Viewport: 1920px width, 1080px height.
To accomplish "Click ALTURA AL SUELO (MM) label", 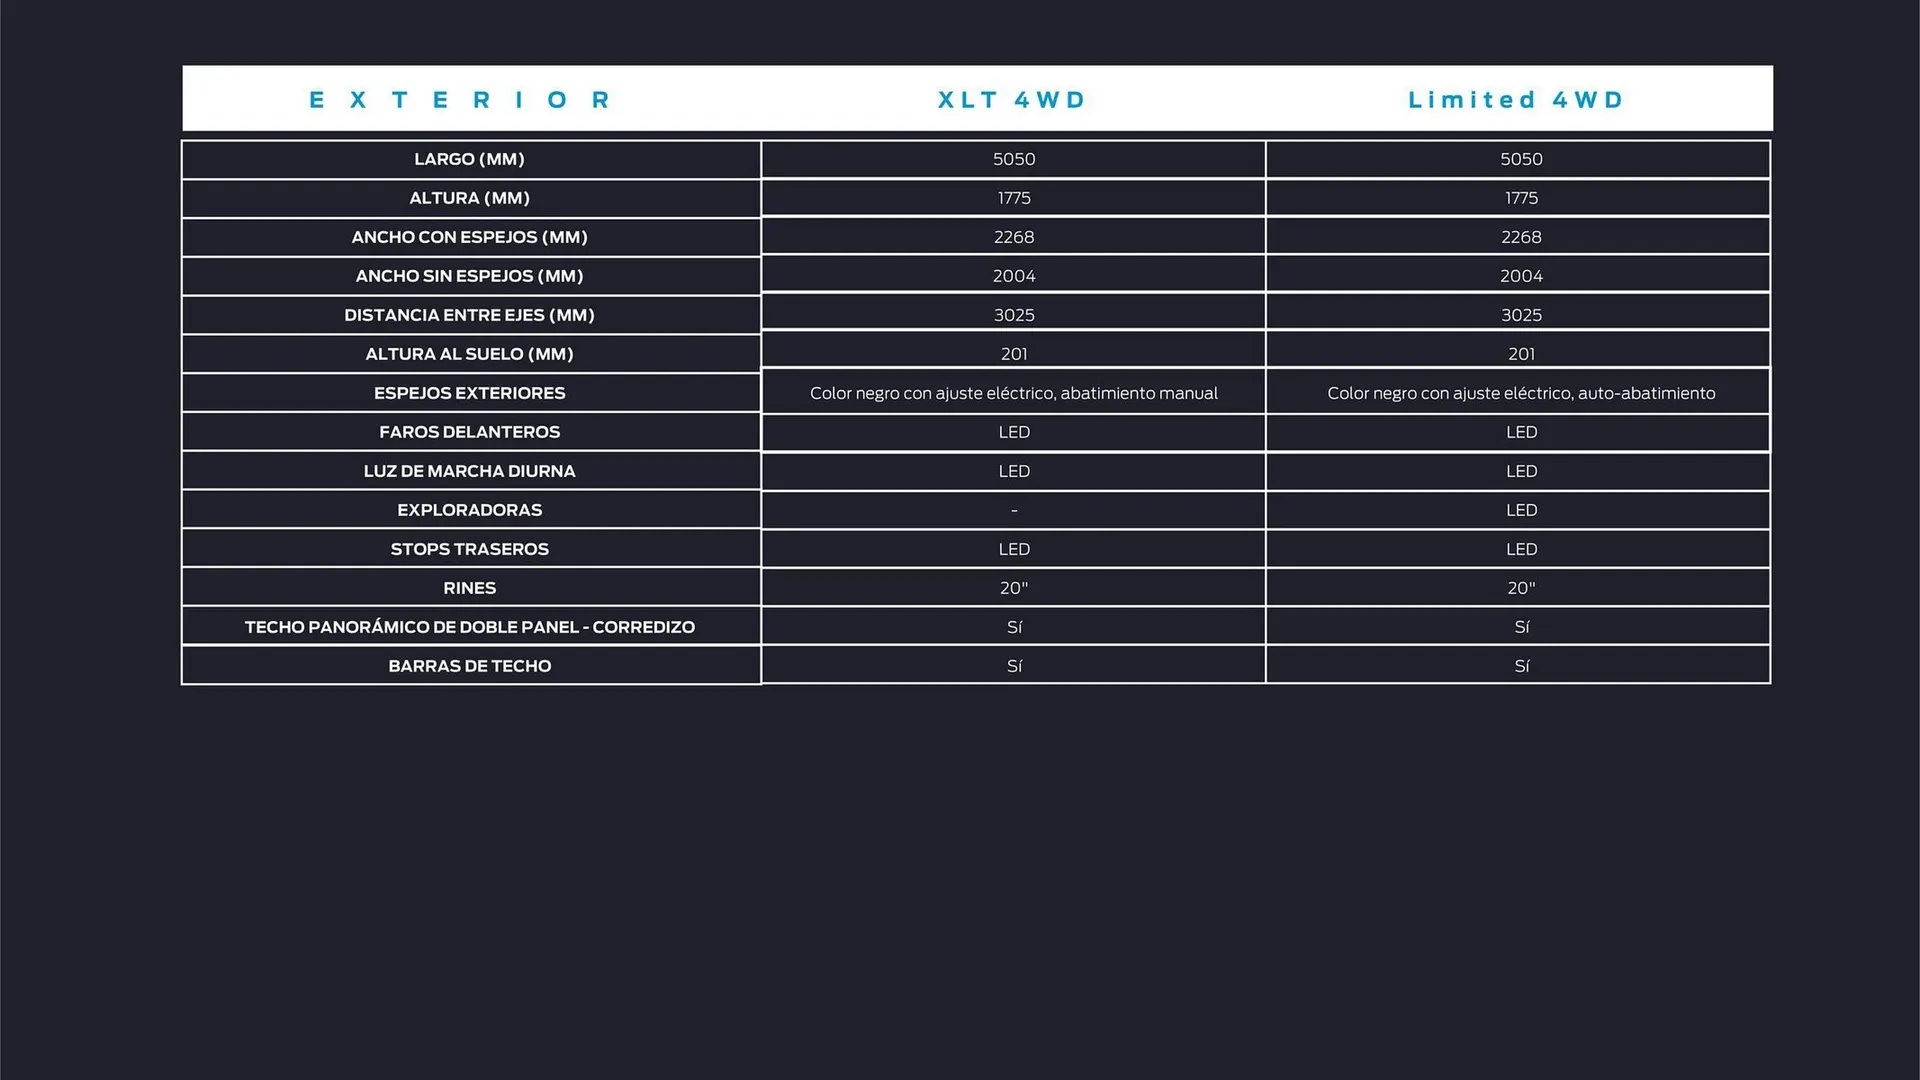I will click(x=469, y=354).
